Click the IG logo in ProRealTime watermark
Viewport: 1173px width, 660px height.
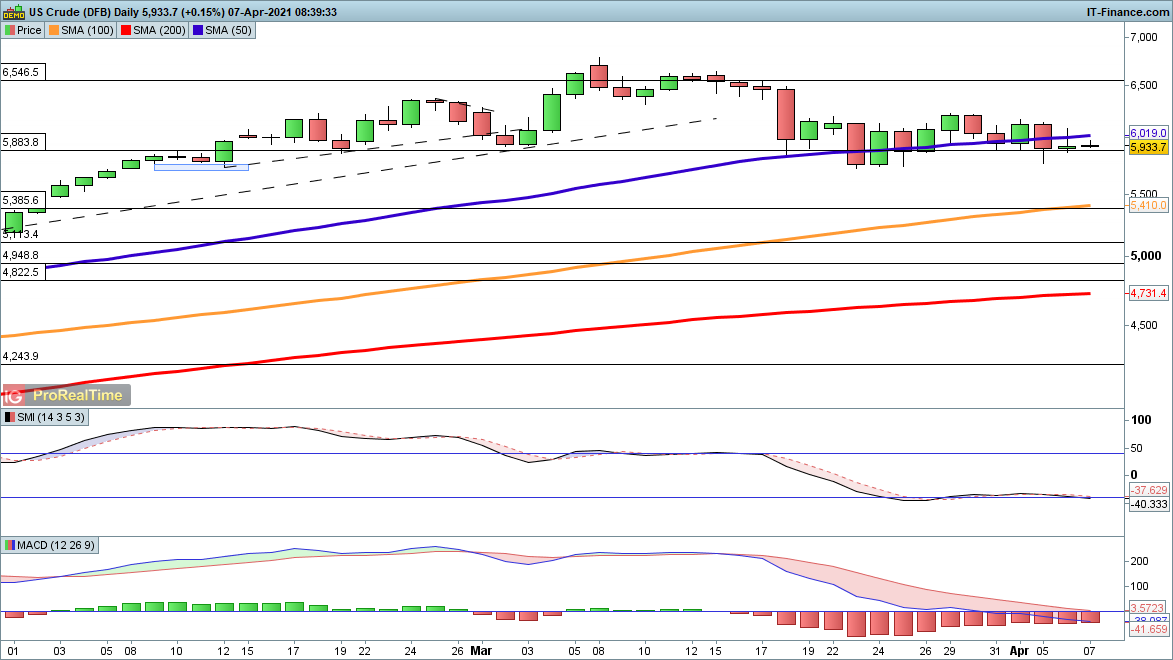tap(15, 395)
